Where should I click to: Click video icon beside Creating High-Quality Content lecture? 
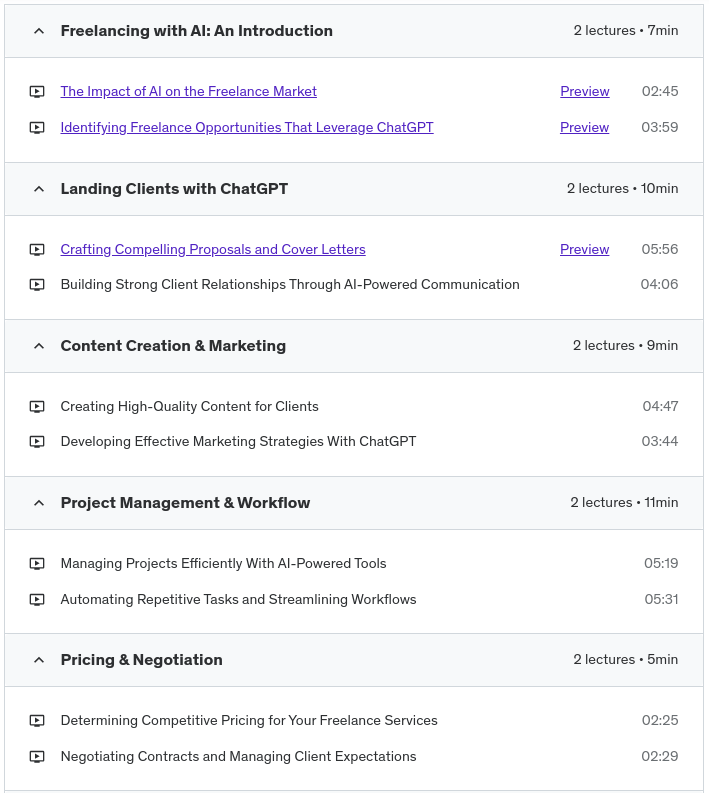37,407
